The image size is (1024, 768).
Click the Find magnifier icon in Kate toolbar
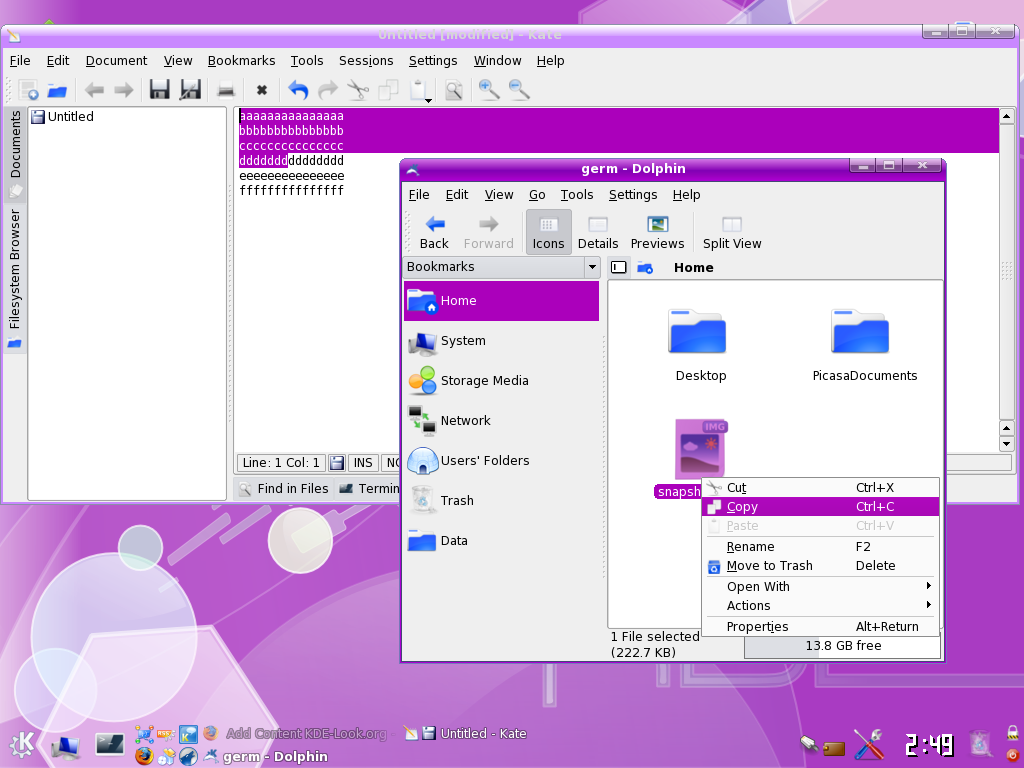tap(454, 89)
